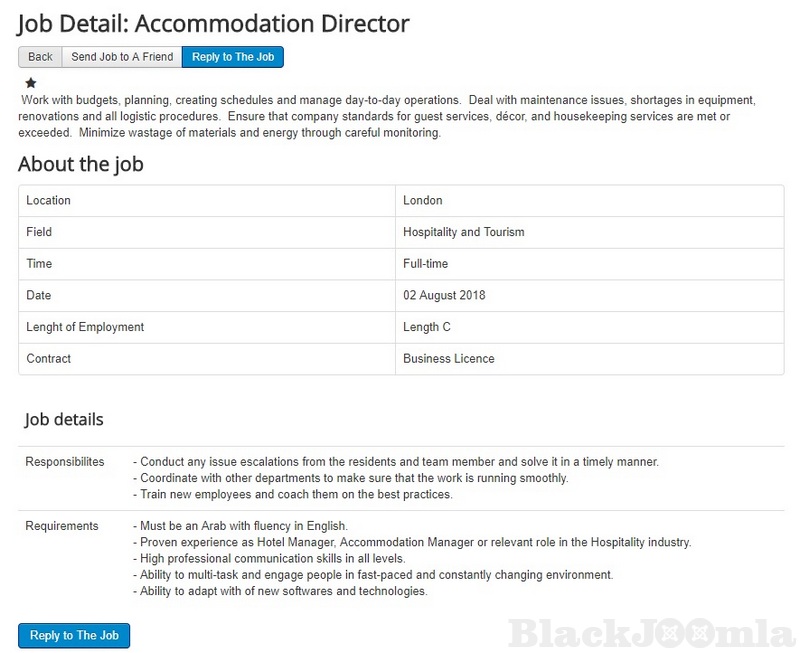800x653 pixels.
Task: Click the Contract row label
Action: point(49,358)
